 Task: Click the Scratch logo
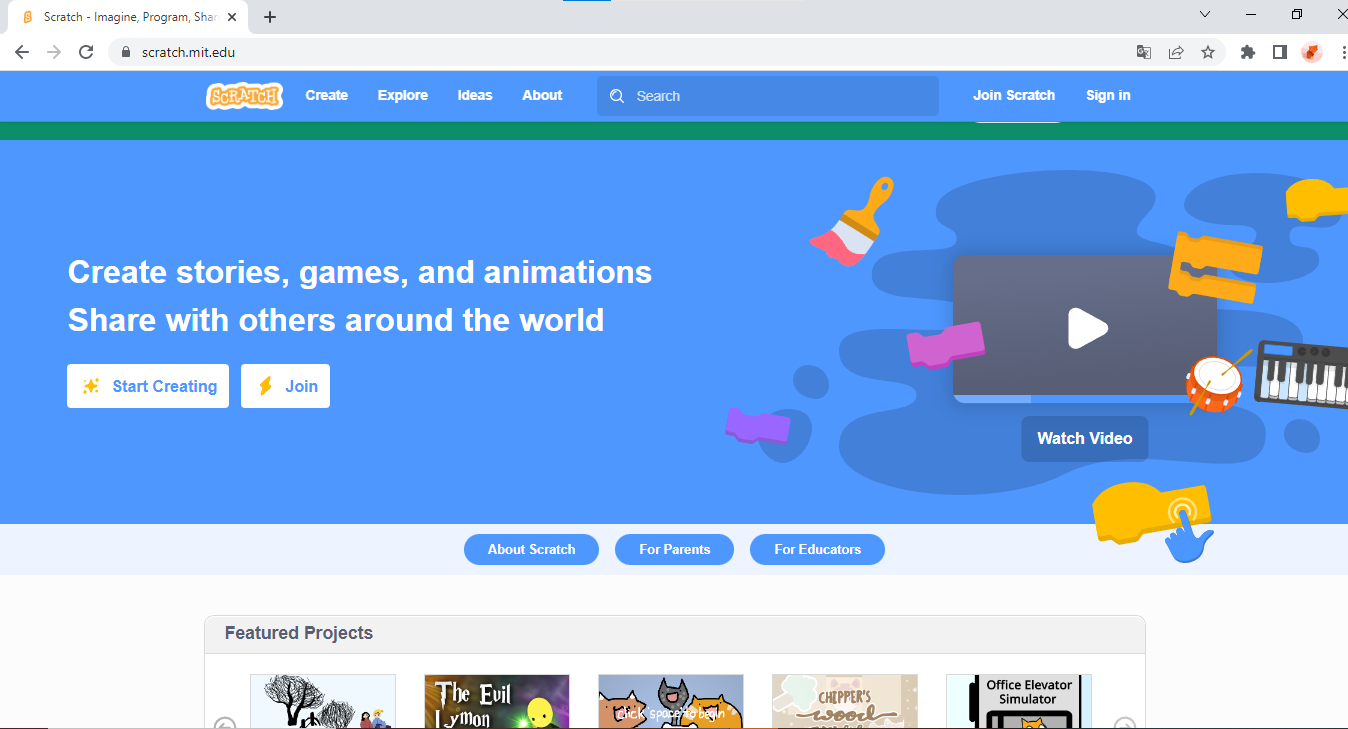pos(244,96)
